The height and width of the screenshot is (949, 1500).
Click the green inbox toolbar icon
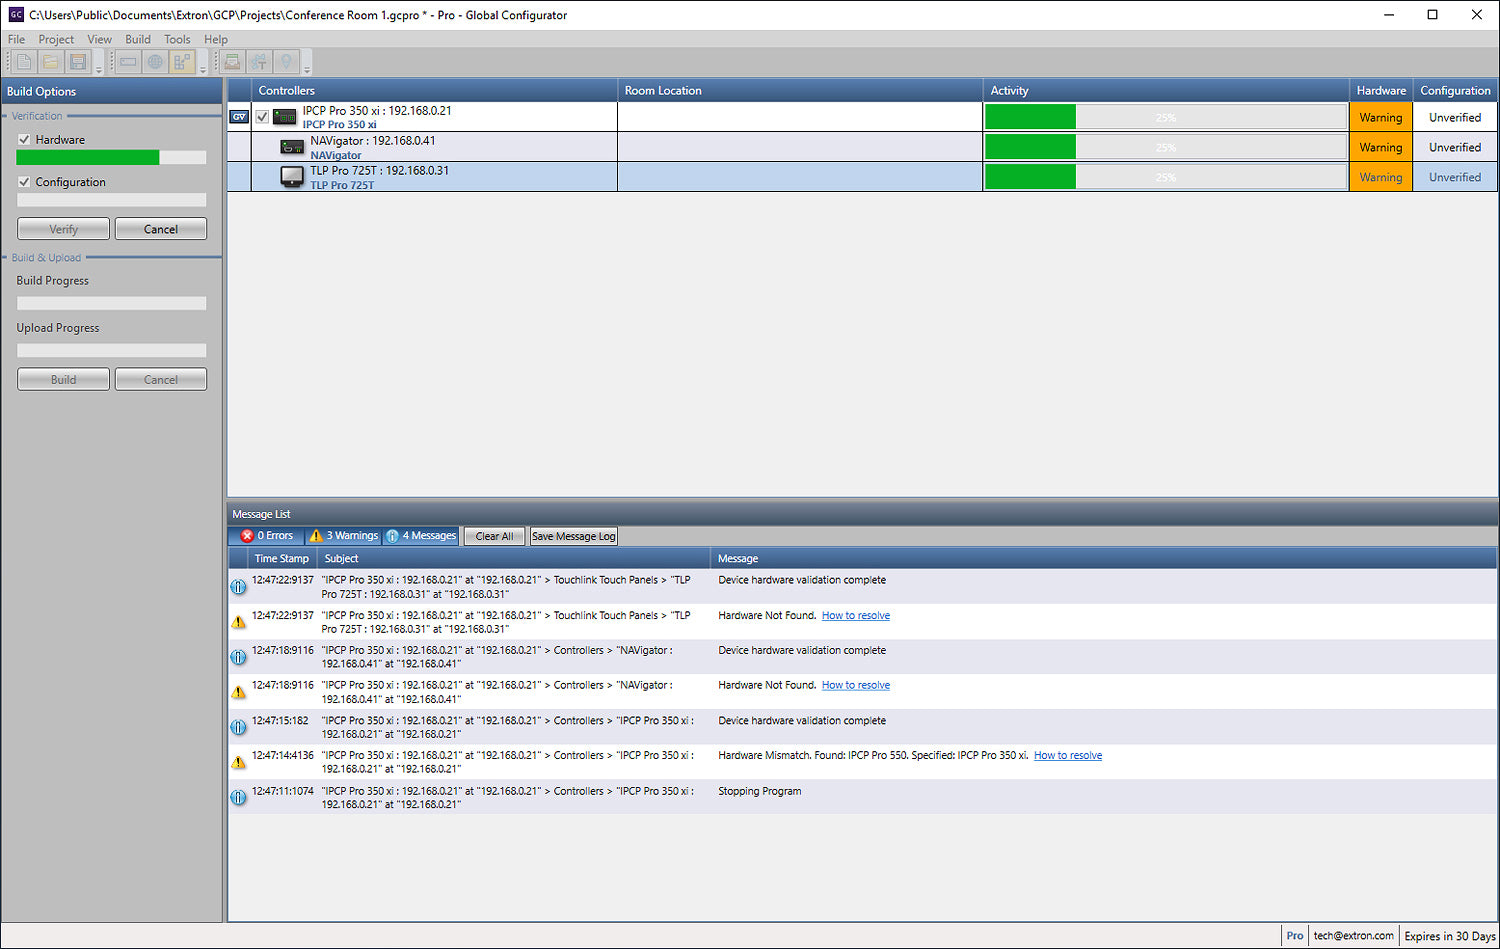(232, 62)
